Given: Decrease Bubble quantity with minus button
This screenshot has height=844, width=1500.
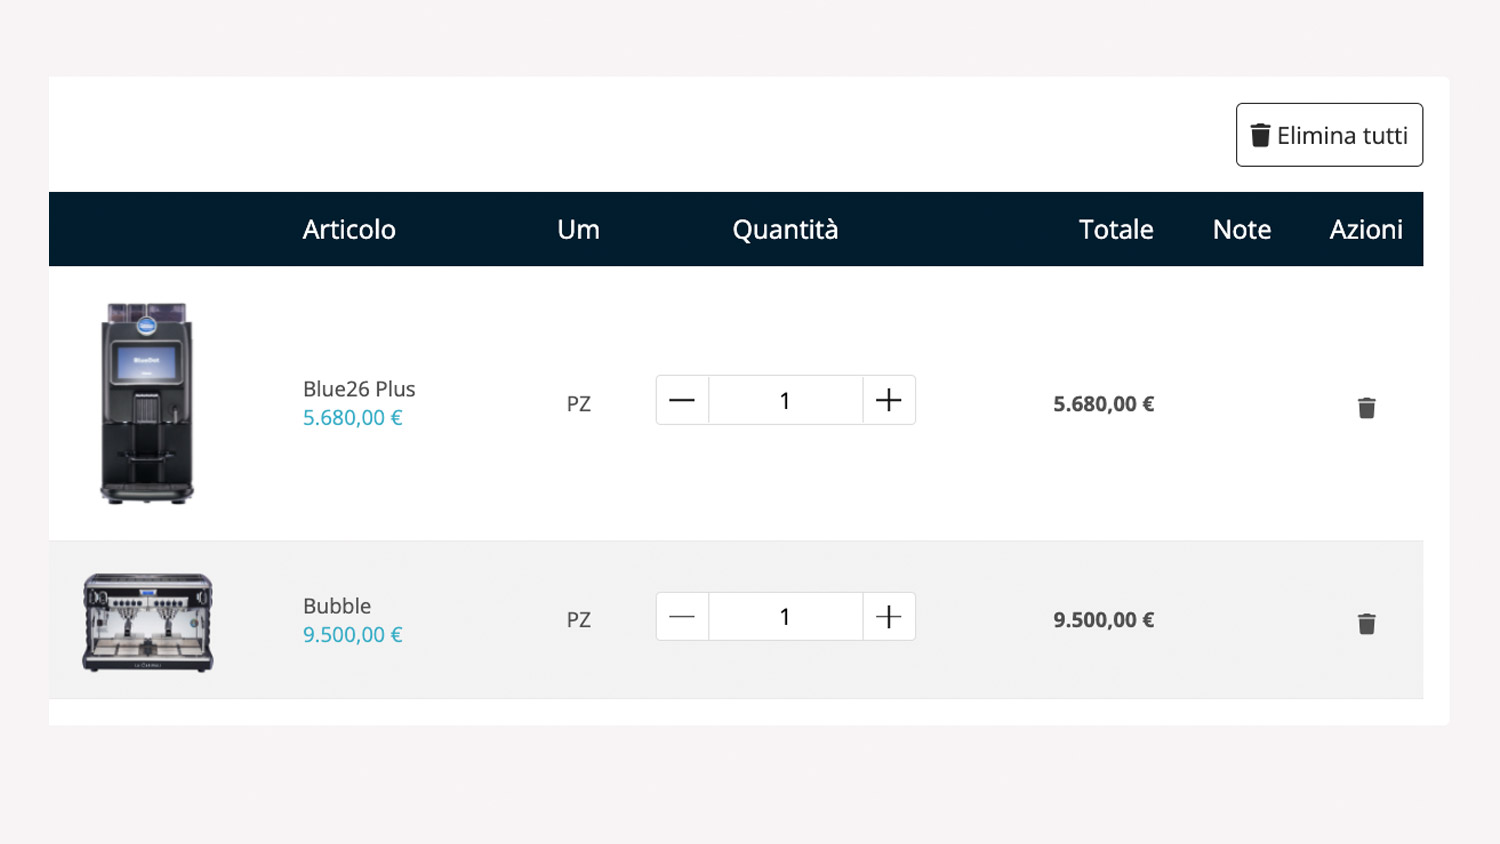Looking at the screenshot, I should 682,617.
